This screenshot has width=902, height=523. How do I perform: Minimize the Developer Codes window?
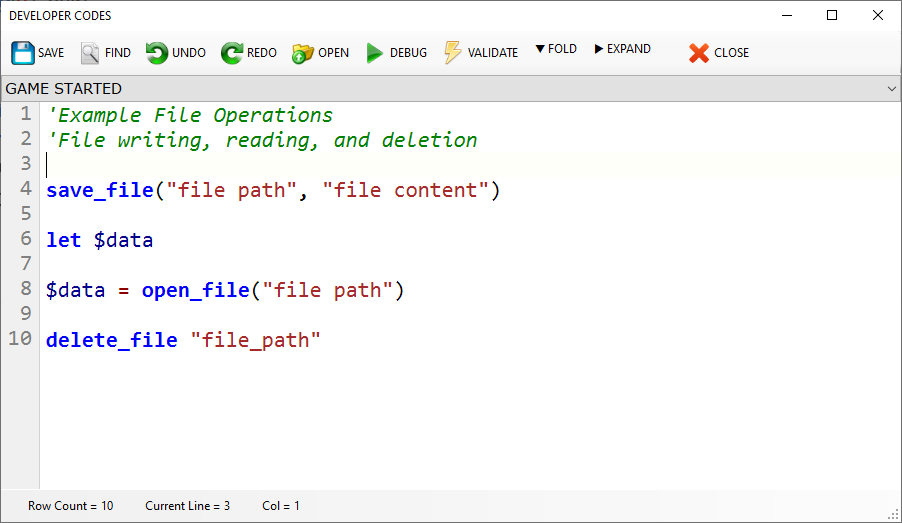(x=786, y=15)
